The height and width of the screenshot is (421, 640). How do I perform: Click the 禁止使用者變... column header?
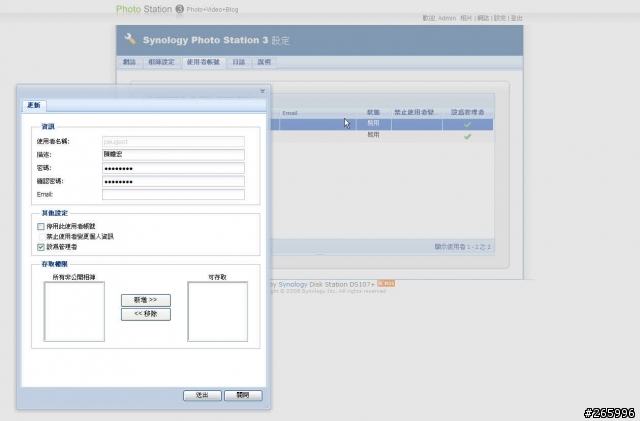[417, 112]
